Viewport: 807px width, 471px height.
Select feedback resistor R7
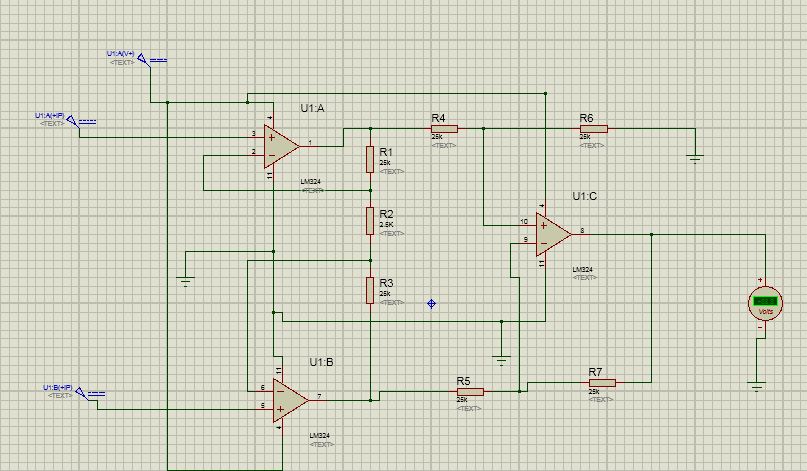(x=602, y=382)
